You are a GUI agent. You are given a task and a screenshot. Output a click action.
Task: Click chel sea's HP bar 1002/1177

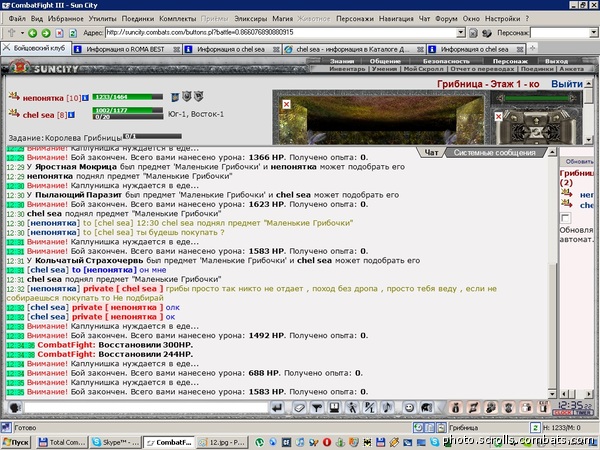pos(127,110)
